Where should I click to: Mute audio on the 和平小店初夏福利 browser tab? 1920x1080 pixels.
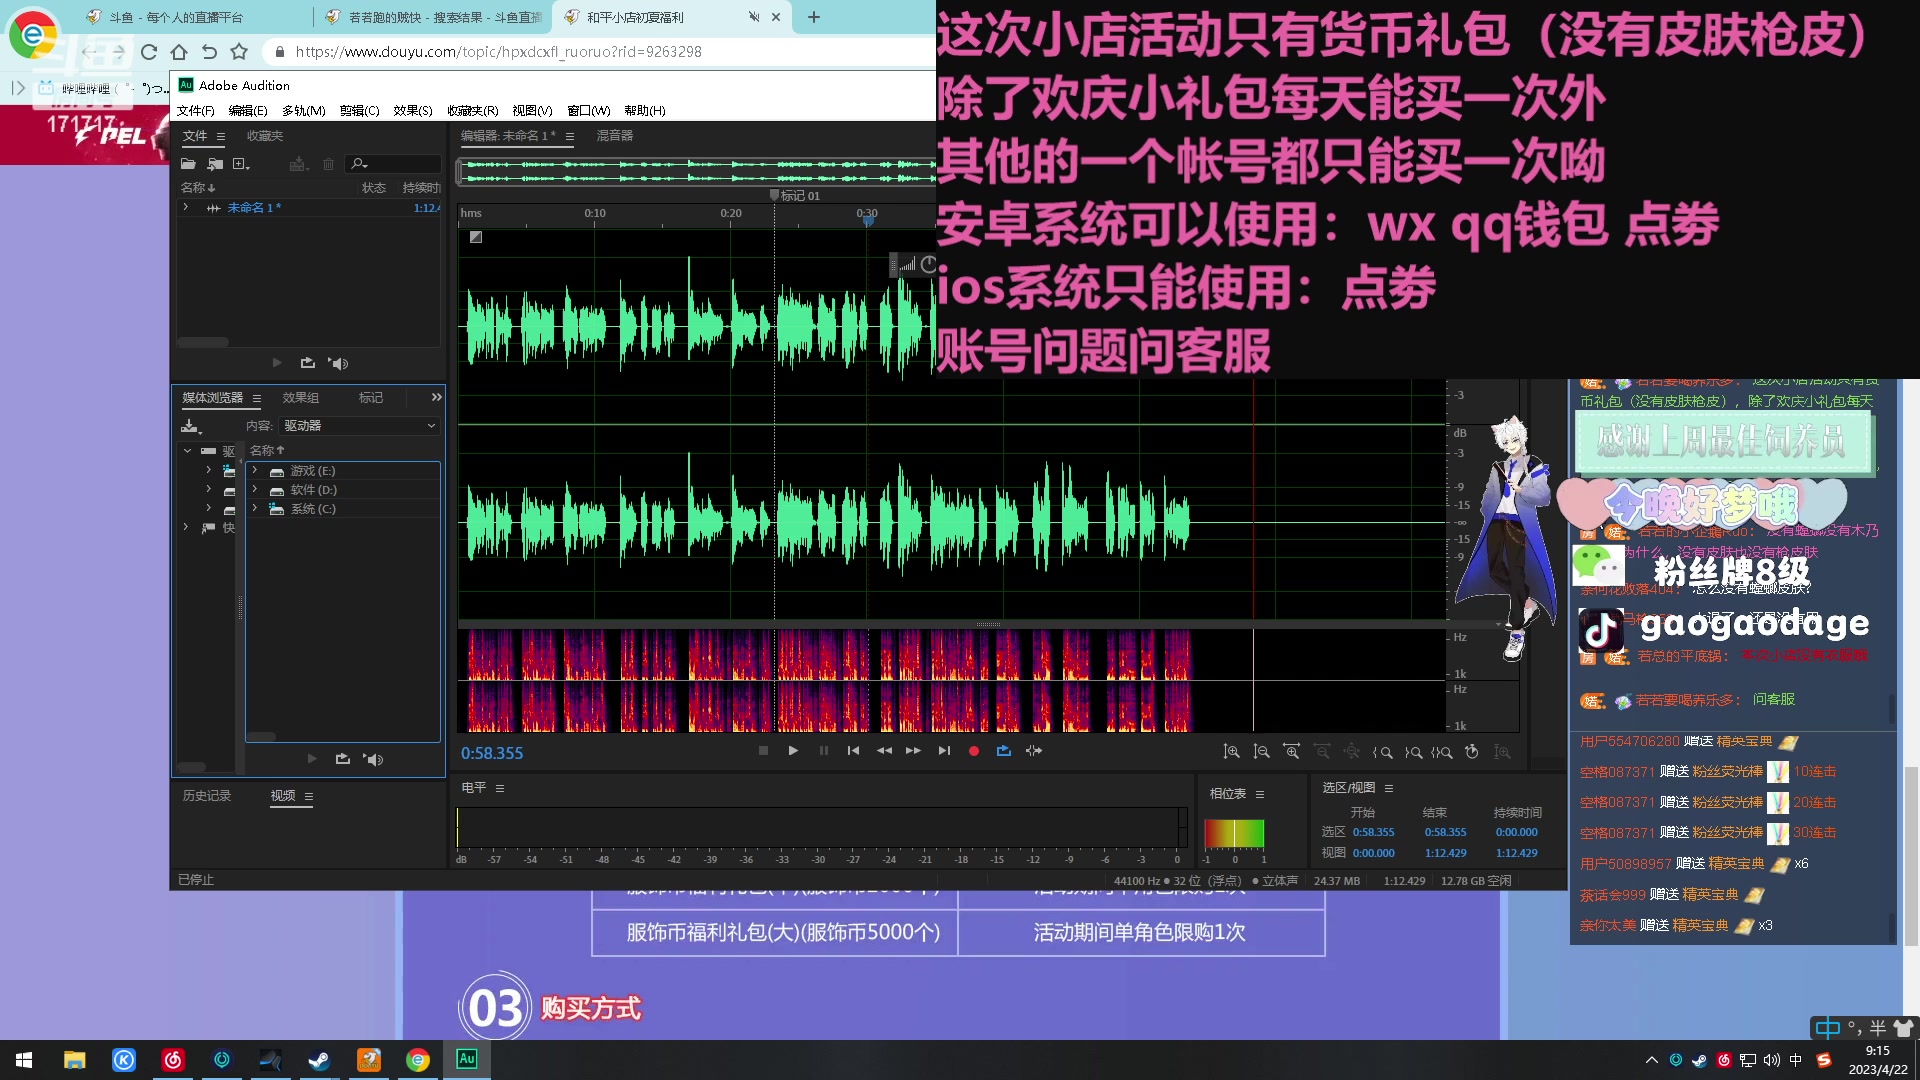(754, 17)
